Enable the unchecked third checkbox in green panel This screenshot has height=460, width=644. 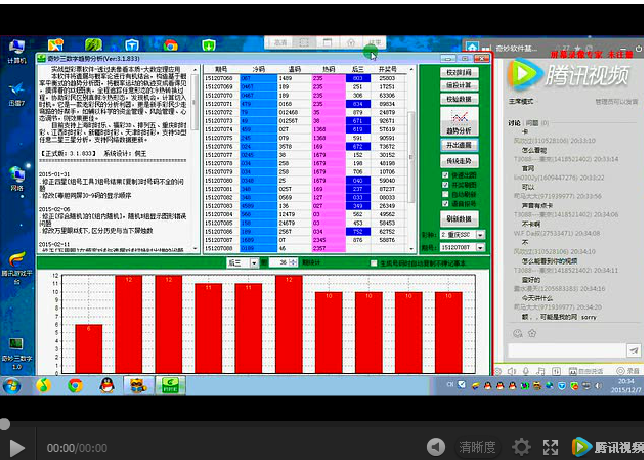(447, 194)
